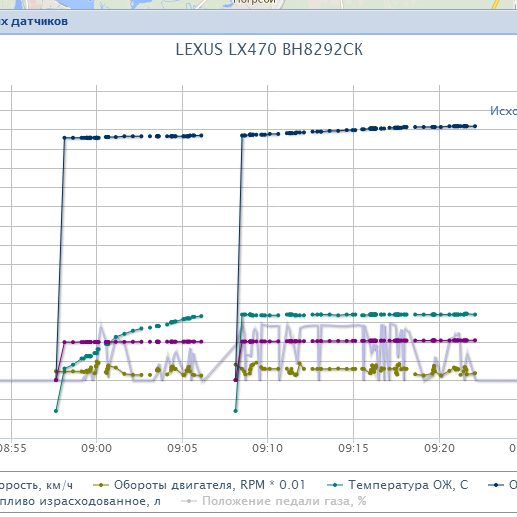Click the 09:10 time axis label

click(268, 448)
